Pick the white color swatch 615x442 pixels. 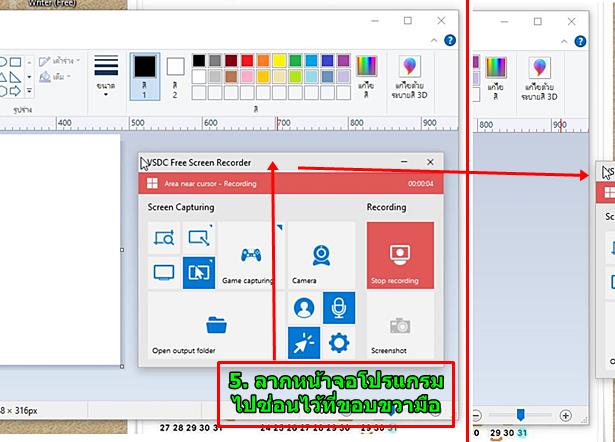(x=199, y=76)
